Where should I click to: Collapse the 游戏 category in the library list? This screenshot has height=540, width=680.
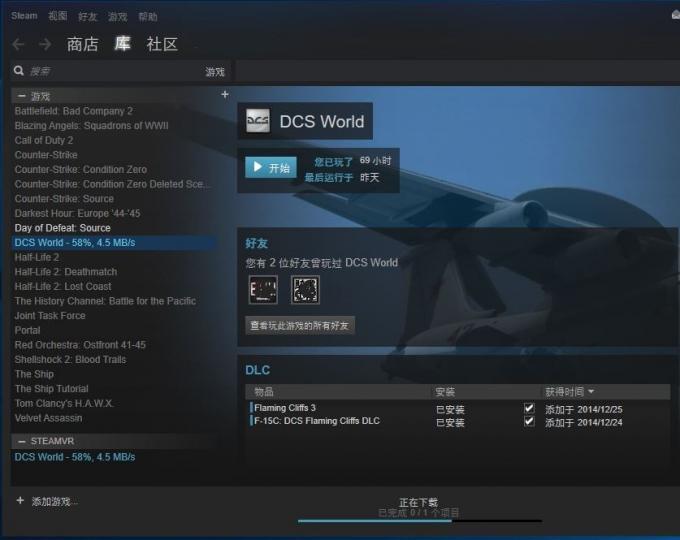21,96
